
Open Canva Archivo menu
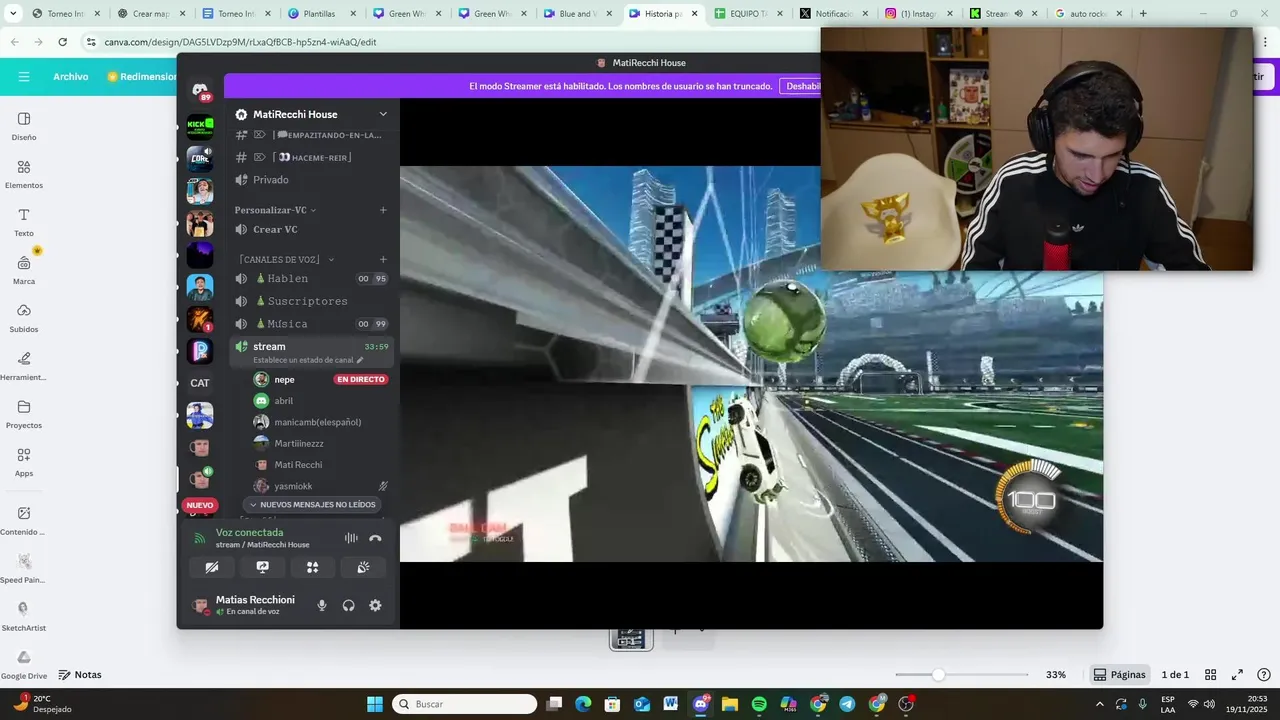tap(71, 76)
